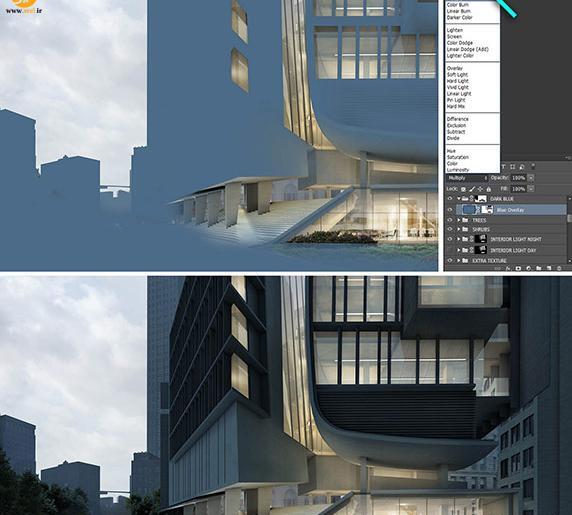The width and height of the screenshot is (572, 515).
Task: Choose Difference blend mode
Action: (457, 119)
